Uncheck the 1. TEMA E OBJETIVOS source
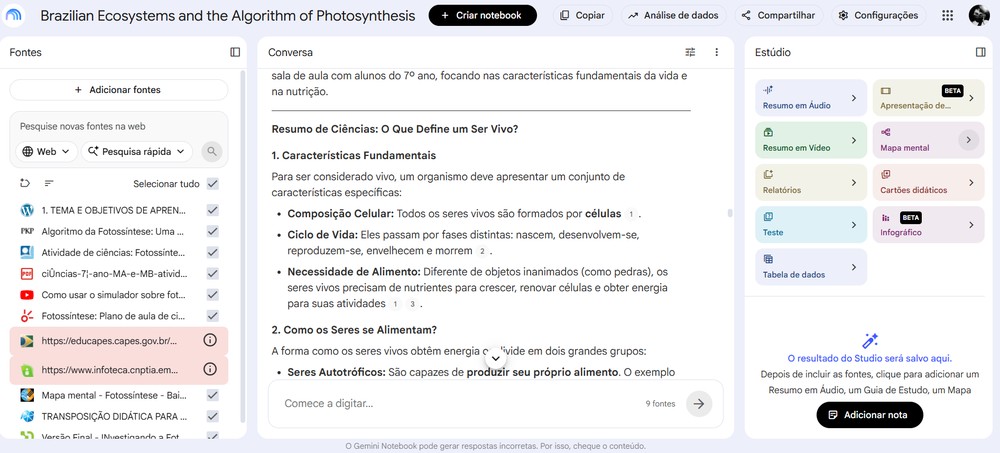 [213, 210]
